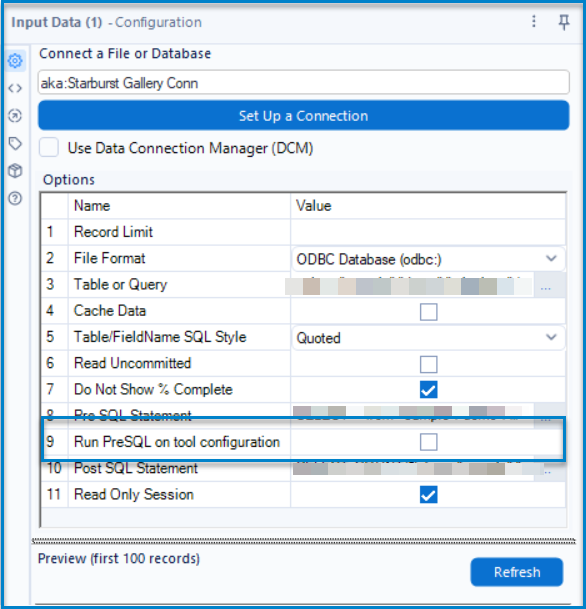This screenshot has width=586, height=609.
Task: Select the Post SQL Statement row label
Action: (136, 468)
